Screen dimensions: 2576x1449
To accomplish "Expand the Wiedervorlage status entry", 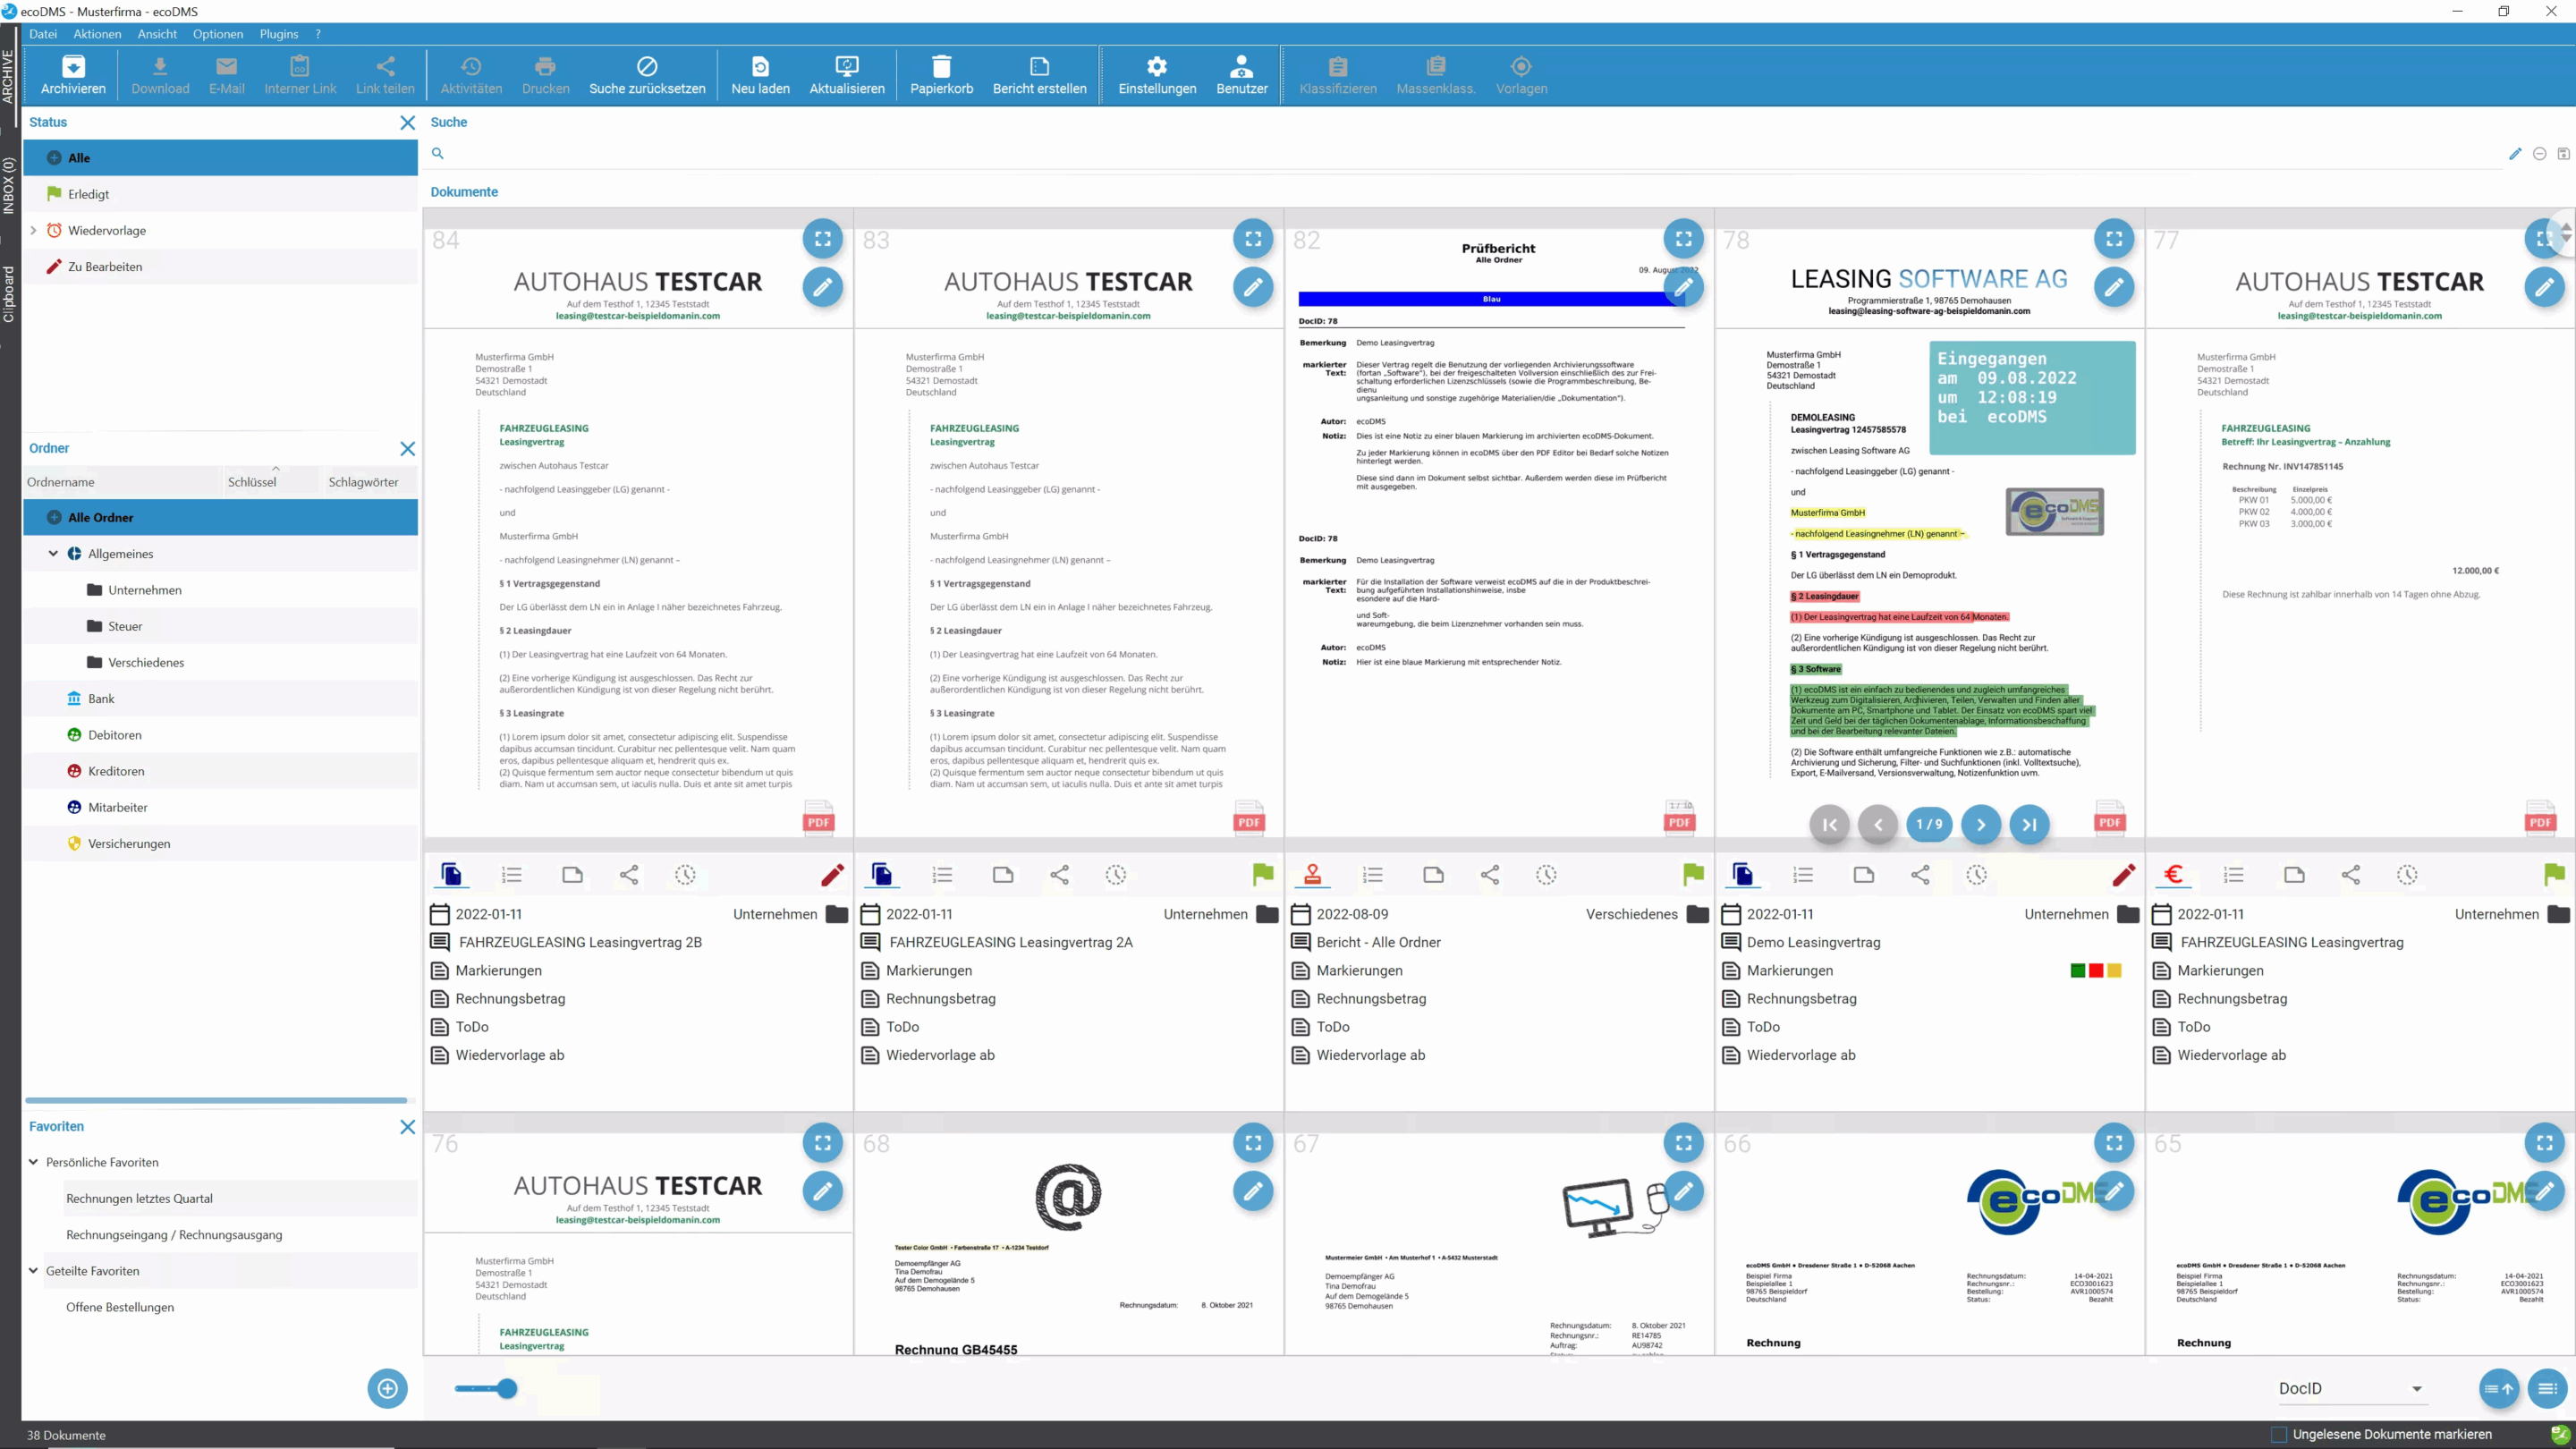I will pos(33,230).
